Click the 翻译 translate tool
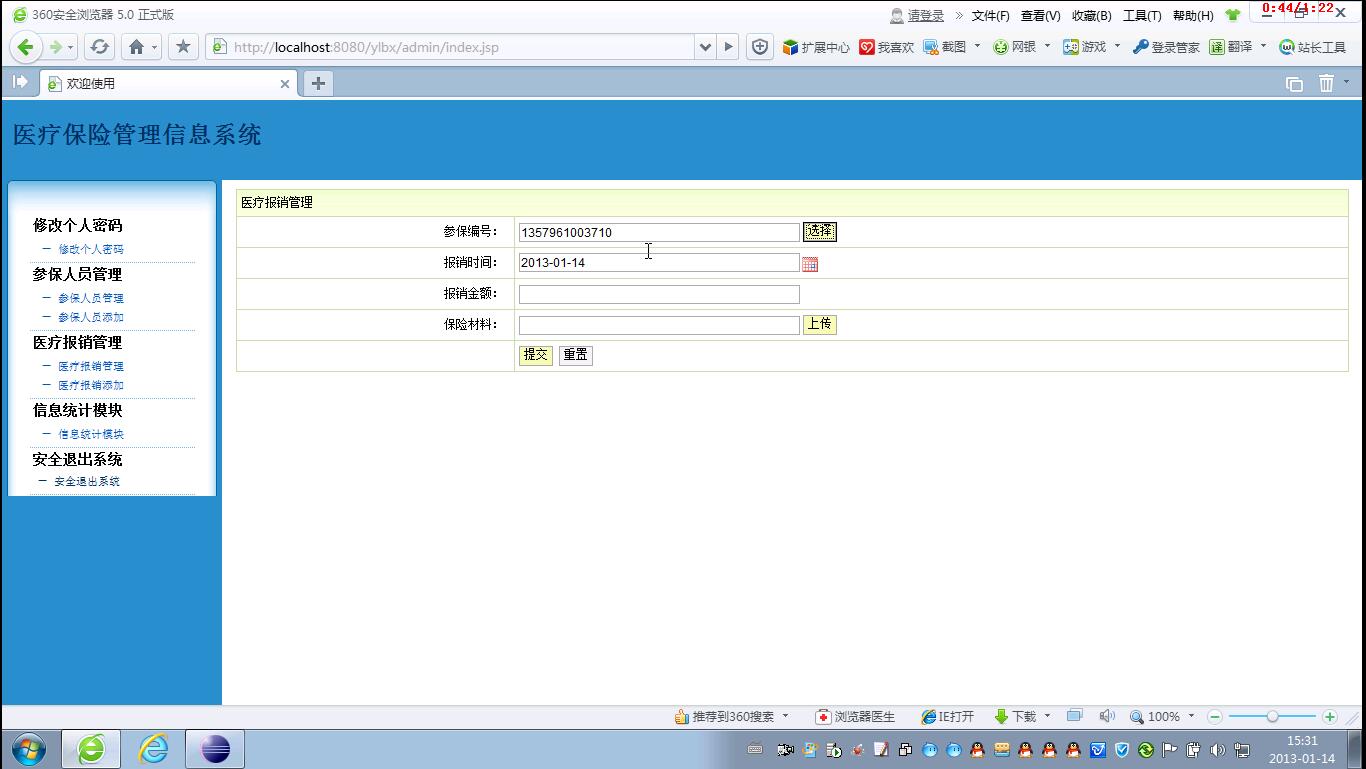1366x769 pixels. tap(1231, 47)
